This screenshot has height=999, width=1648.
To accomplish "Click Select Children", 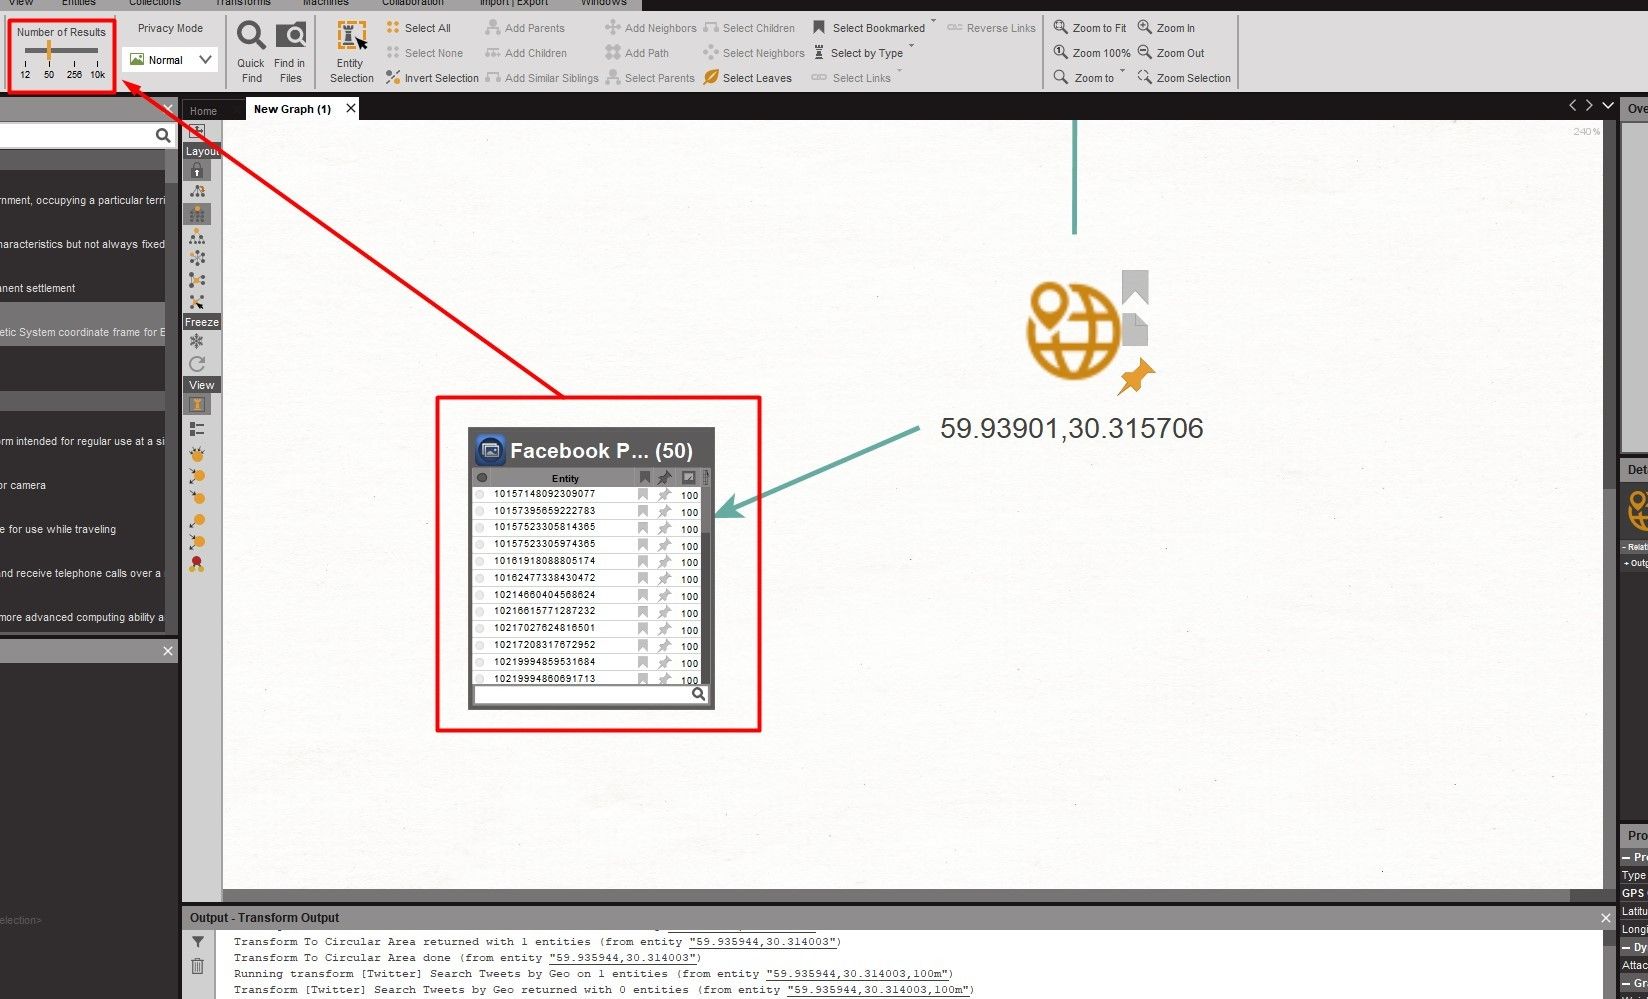I will (749, 28).
